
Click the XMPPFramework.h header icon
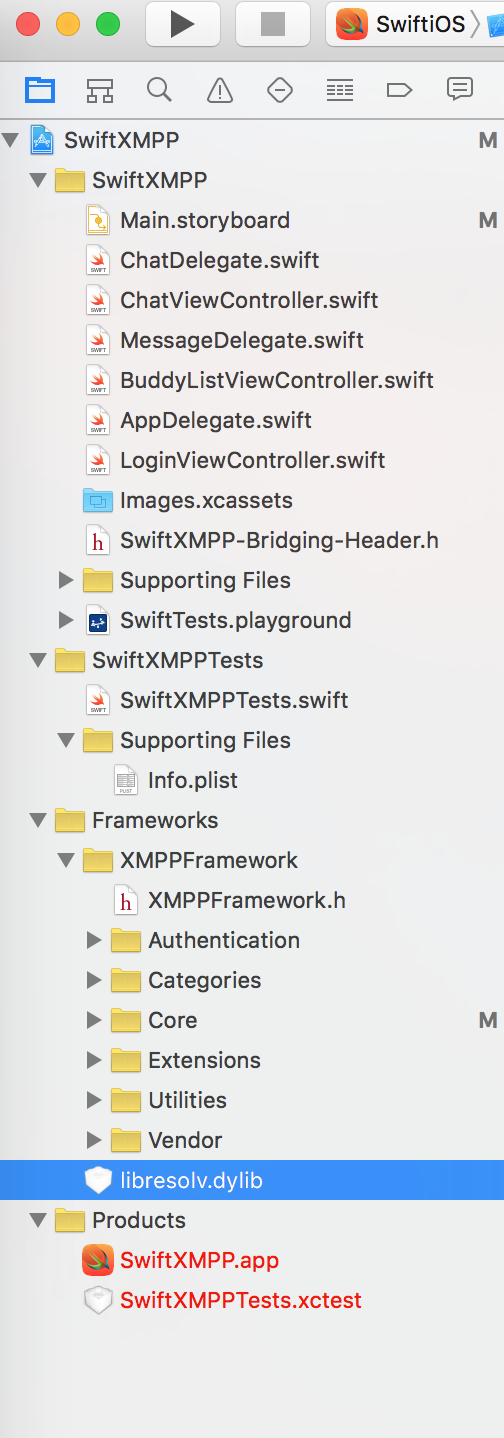pyautogui.click(x=126, y=900)
